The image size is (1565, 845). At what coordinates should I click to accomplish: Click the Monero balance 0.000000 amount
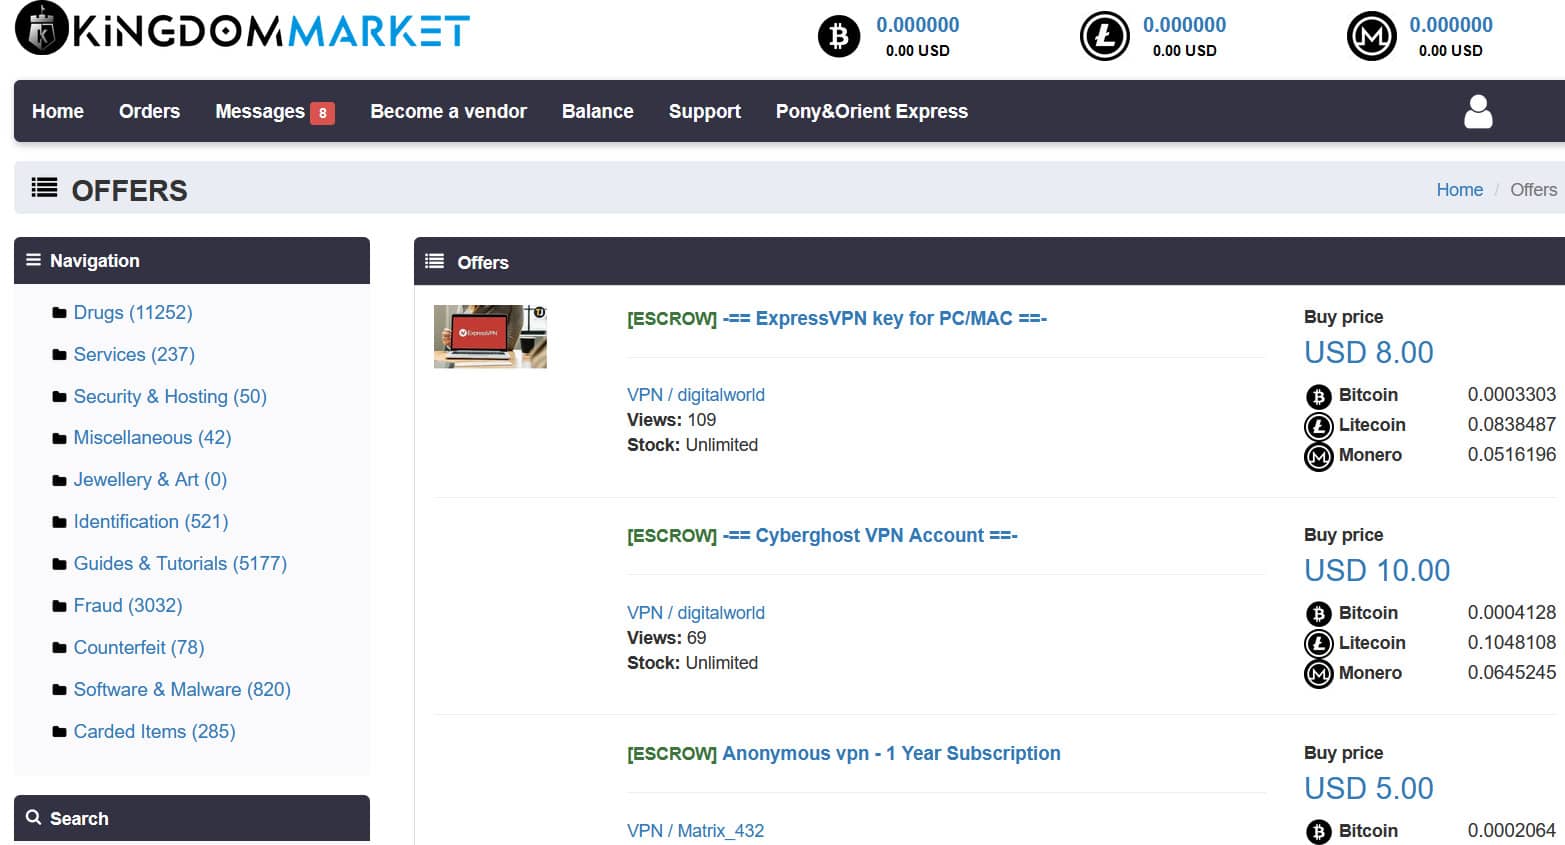pos(1451,25)
